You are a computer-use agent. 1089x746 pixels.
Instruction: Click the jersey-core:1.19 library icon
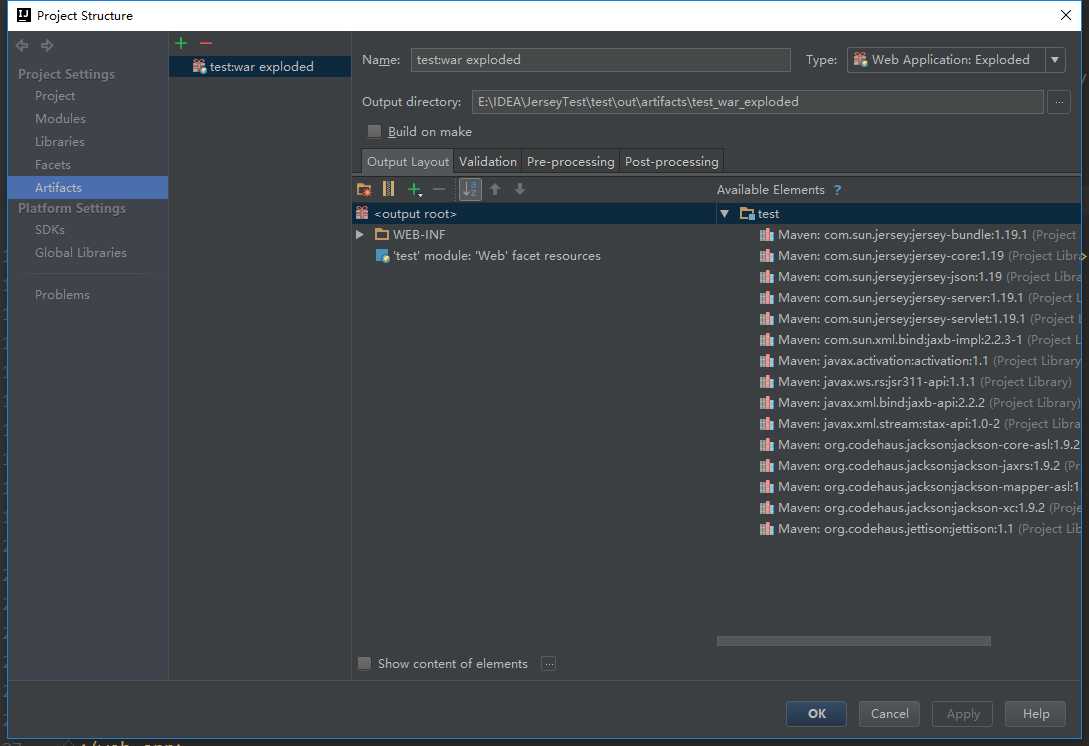(x=767, y=256)
